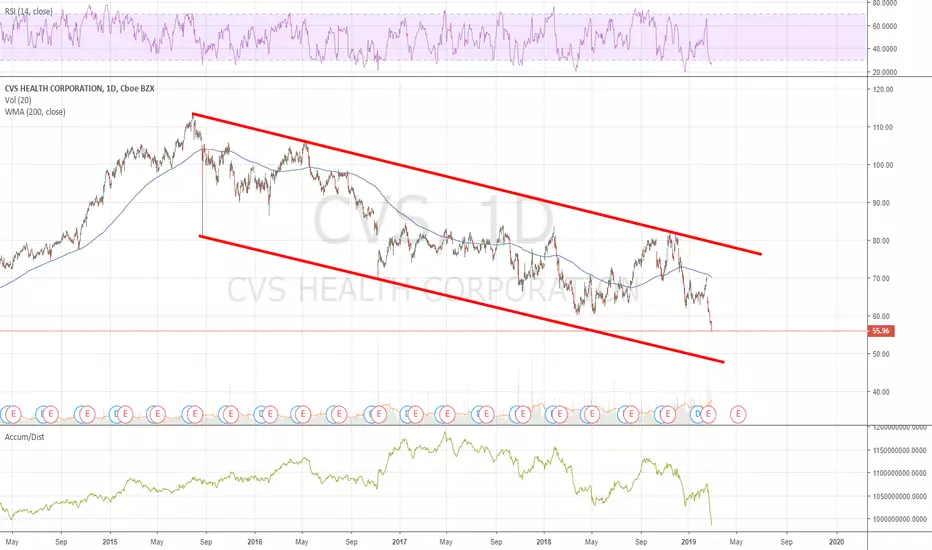Open the dividend D marker just after 2019
The height and width of the screenshot is (550, 932).
(x=697, y=413)
